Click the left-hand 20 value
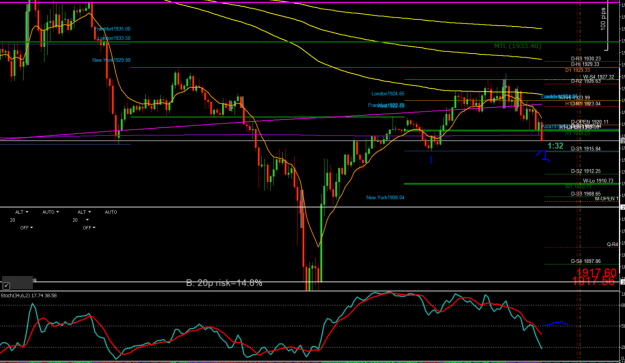 [13, 220]
